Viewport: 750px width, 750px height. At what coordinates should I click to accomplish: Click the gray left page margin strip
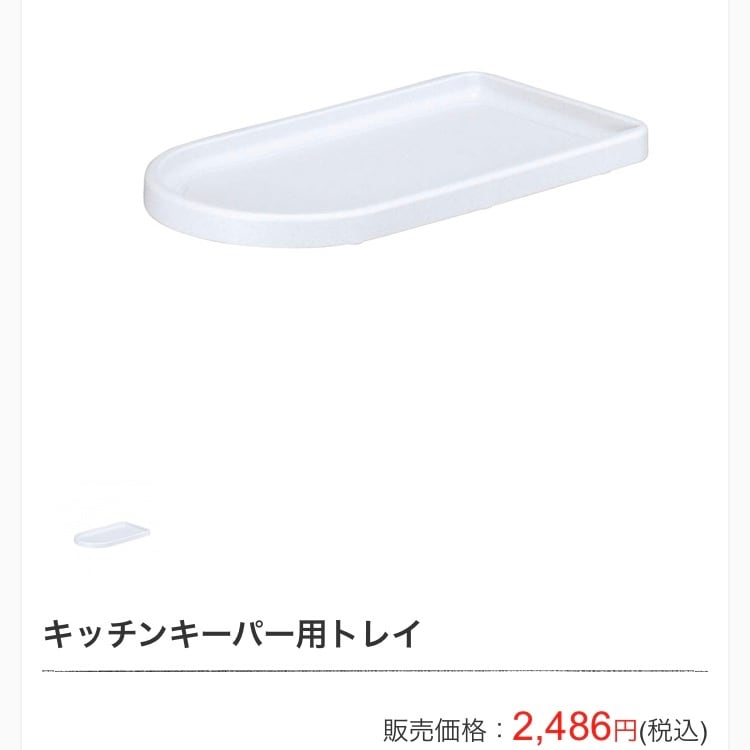click(x=11, y=375)
